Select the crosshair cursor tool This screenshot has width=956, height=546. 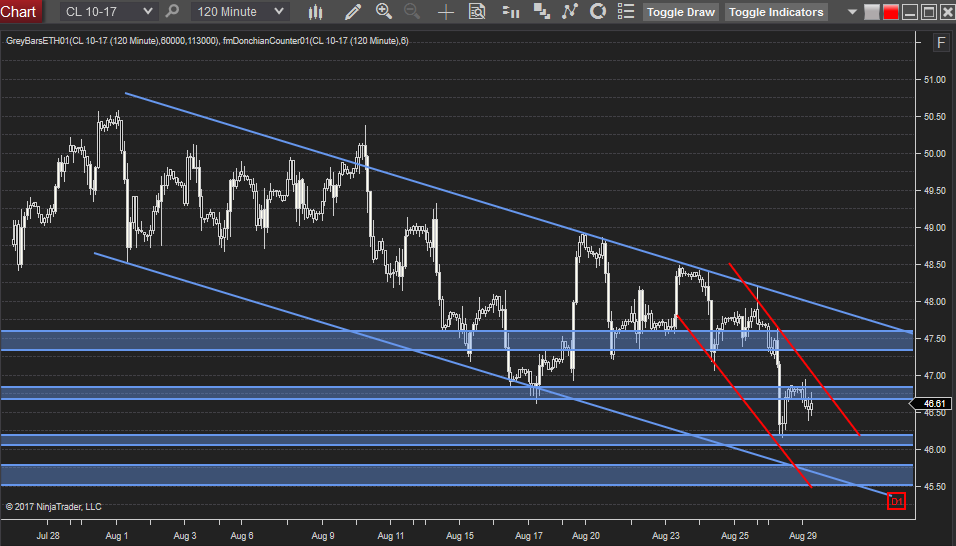[x=446, y=12]
